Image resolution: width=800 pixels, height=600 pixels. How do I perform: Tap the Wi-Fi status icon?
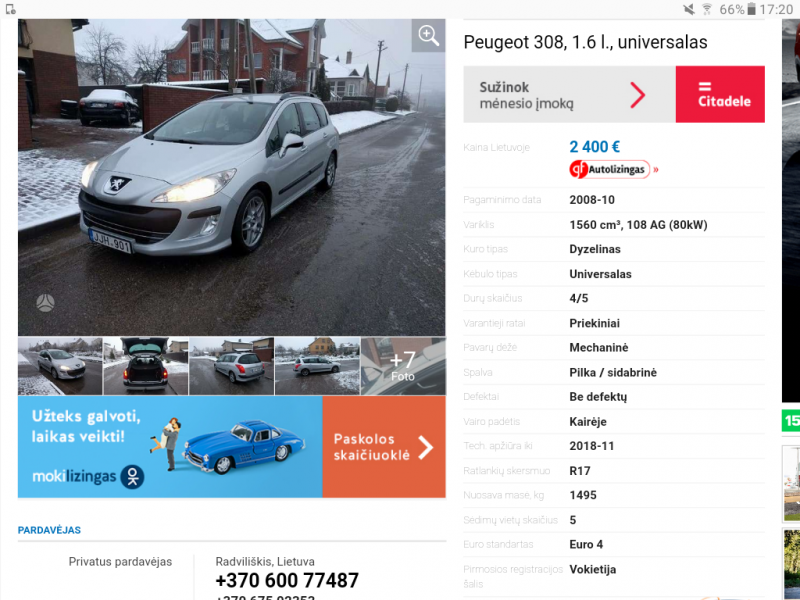coord(707,9)
